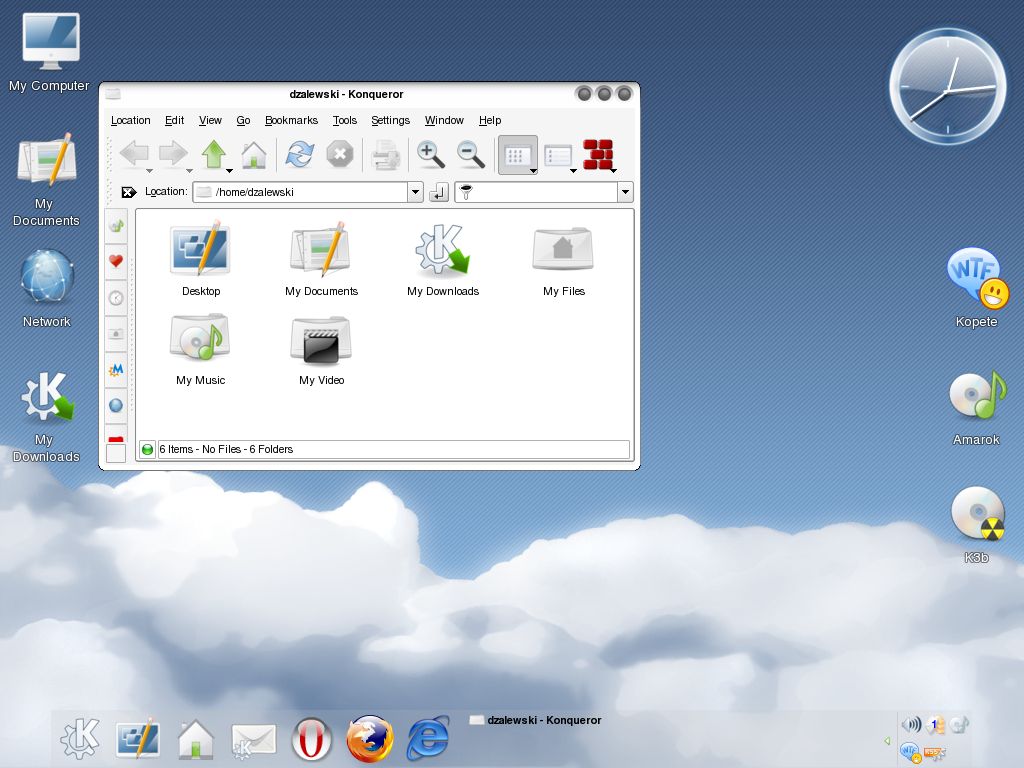
Task: Open the Home location toolbar icon
Action: 253,155
